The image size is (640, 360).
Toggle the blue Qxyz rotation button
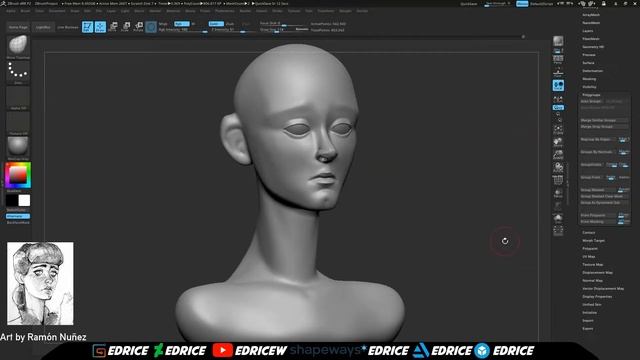pyautogui.click(x=558, y=107)
